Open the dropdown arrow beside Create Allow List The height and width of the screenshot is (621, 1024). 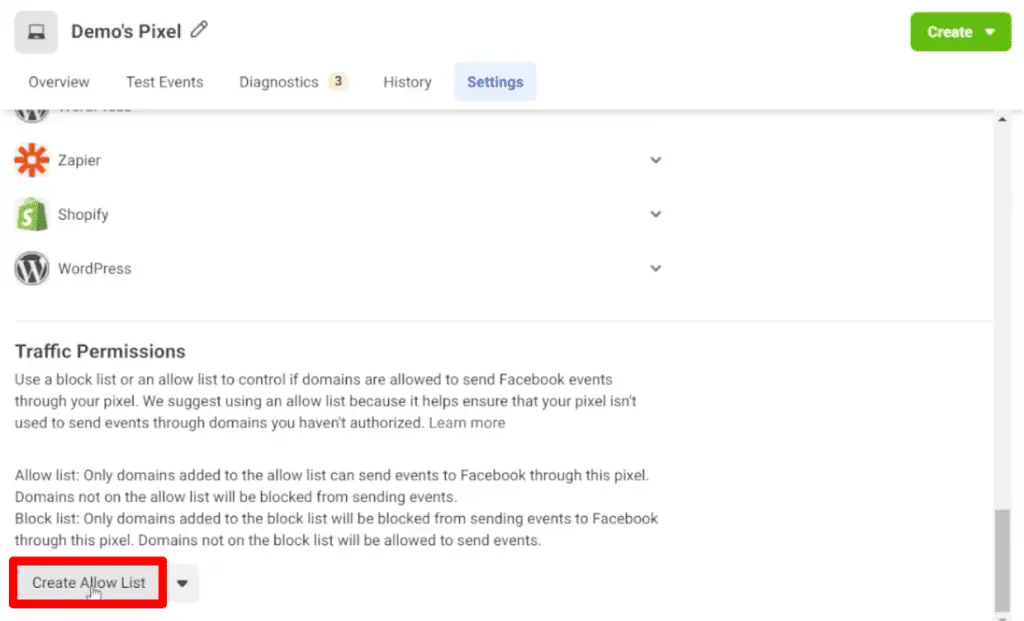pos(182,583)
